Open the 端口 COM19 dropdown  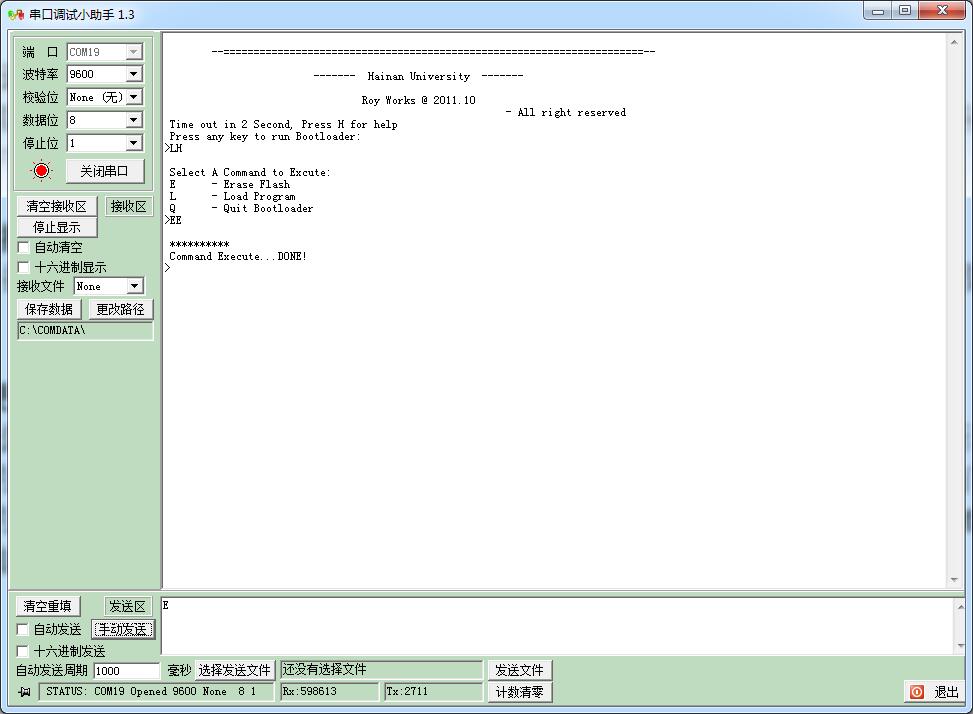(x=133, y=52)
